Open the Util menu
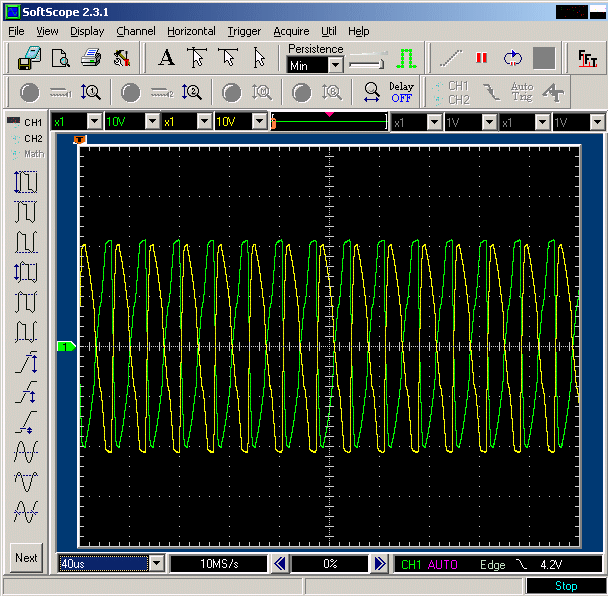 pyautogui.click(x=329, y=31)
